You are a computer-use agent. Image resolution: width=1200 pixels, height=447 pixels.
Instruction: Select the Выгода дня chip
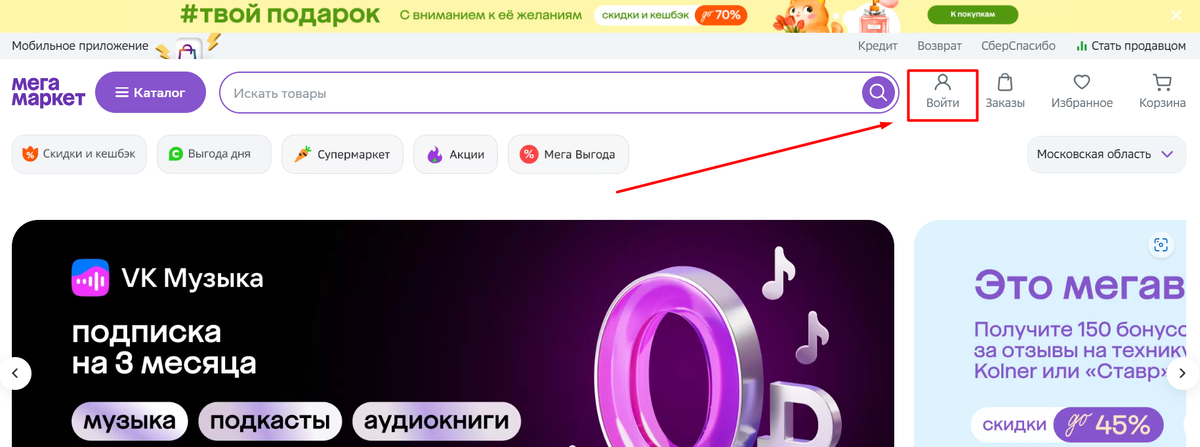coord(214,154)
